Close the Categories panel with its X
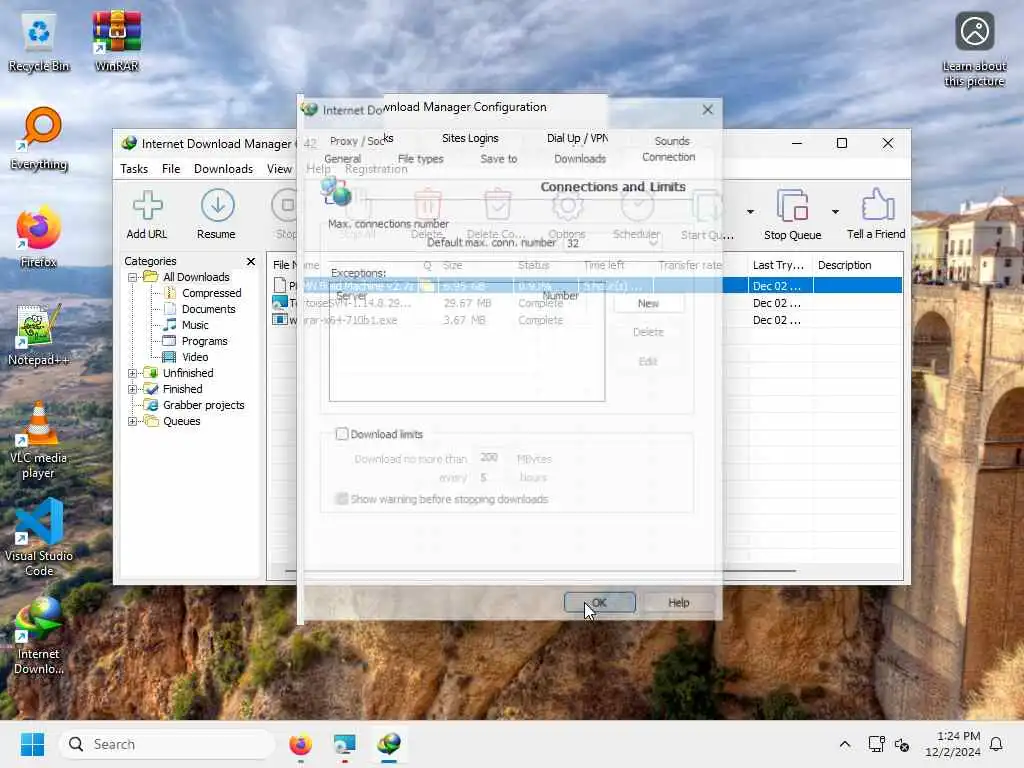This screenshot has height=768, width=1024. [251, 261]
